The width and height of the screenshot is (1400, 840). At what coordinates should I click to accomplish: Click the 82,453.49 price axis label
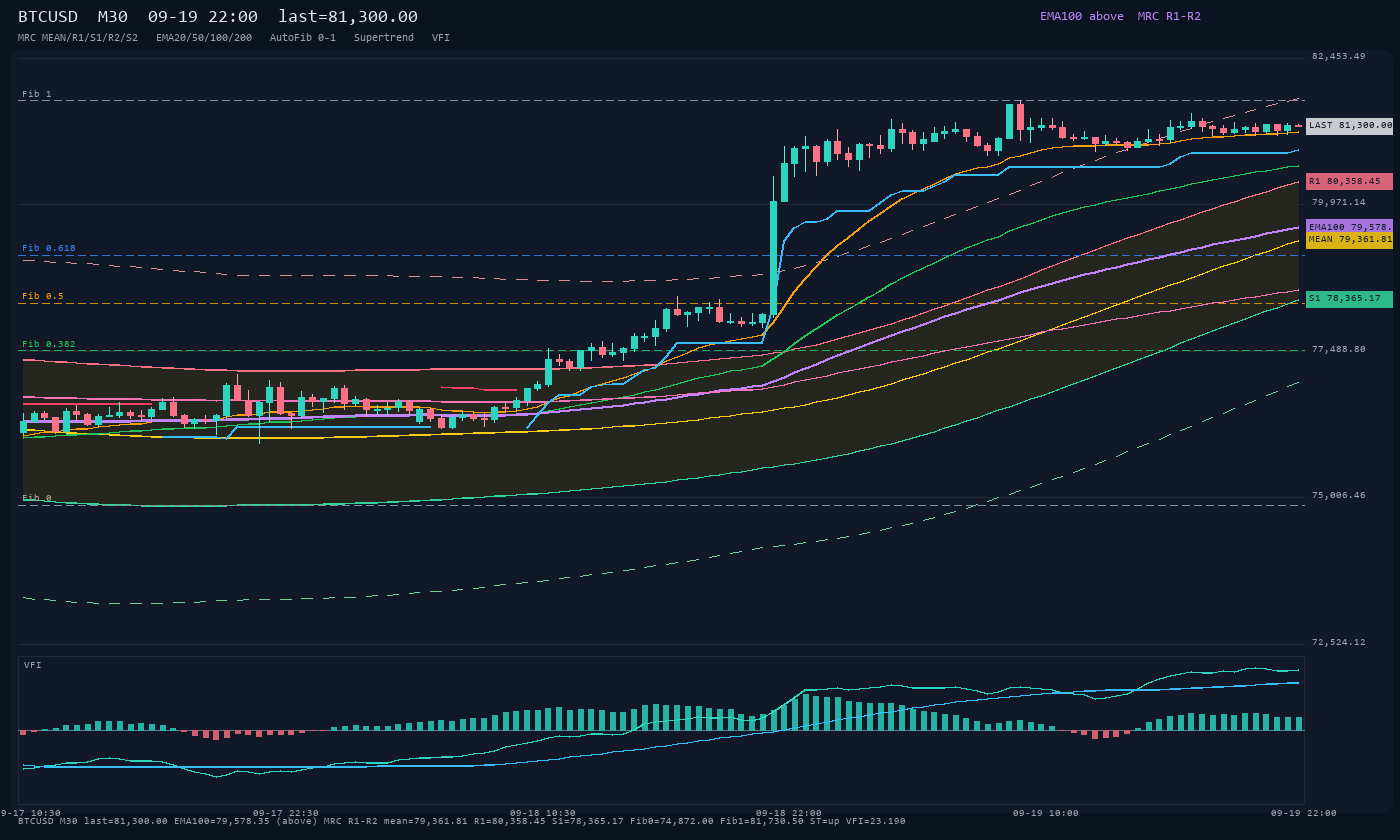point(1339,56)
